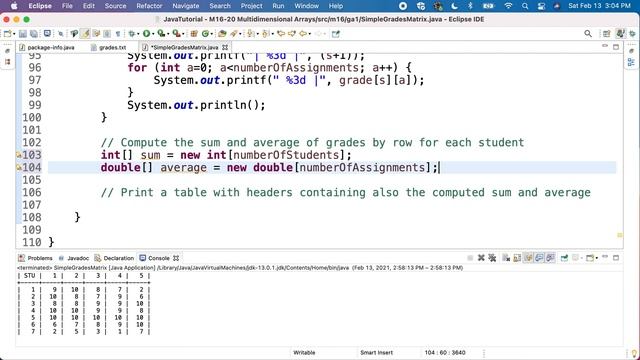
Task: Click the Open Type folder icon
Action: [222, 34]
